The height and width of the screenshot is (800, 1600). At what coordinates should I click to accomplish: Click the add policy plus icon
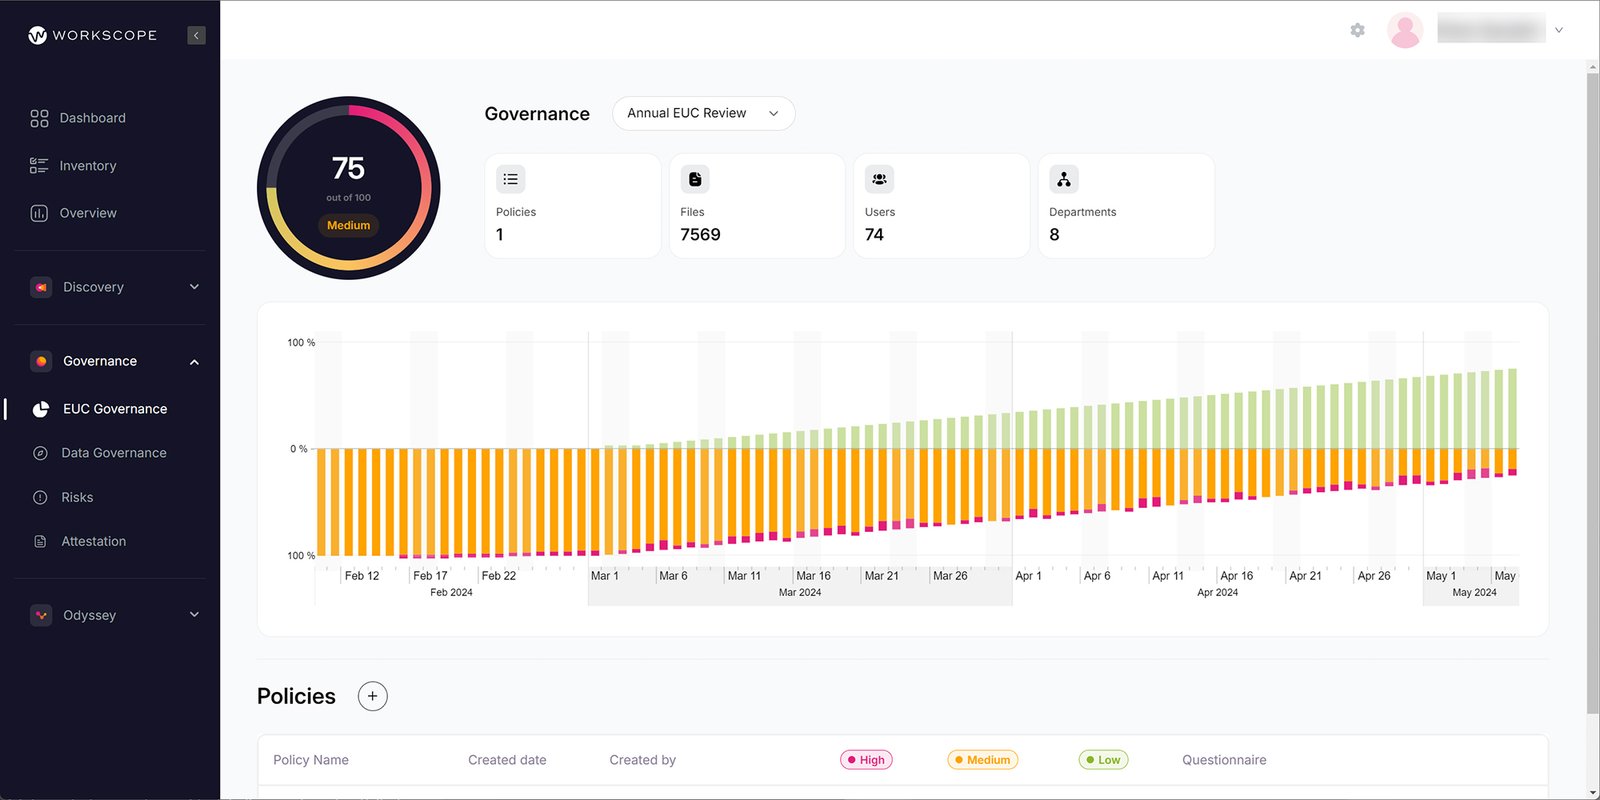pos(372,696)
